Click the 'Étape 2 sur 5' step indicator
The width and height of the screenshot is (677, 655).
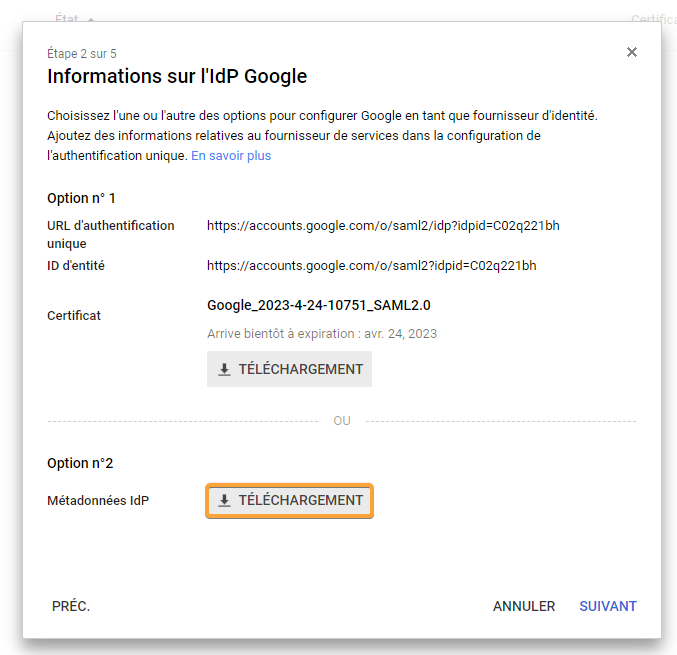point(82,54)
